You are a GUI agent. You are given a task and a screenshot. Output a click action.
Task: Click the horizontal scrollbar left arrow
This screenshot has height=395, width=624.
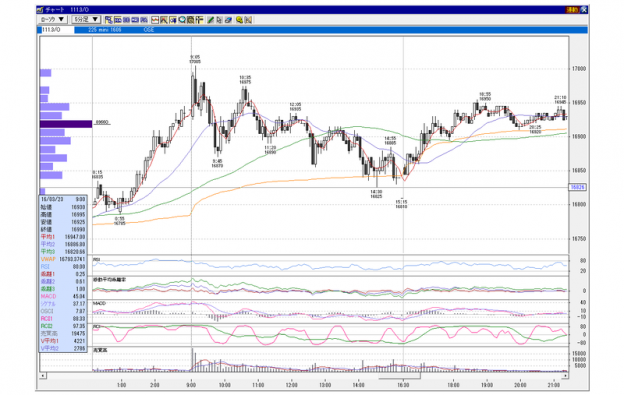(x=43, y=376)
